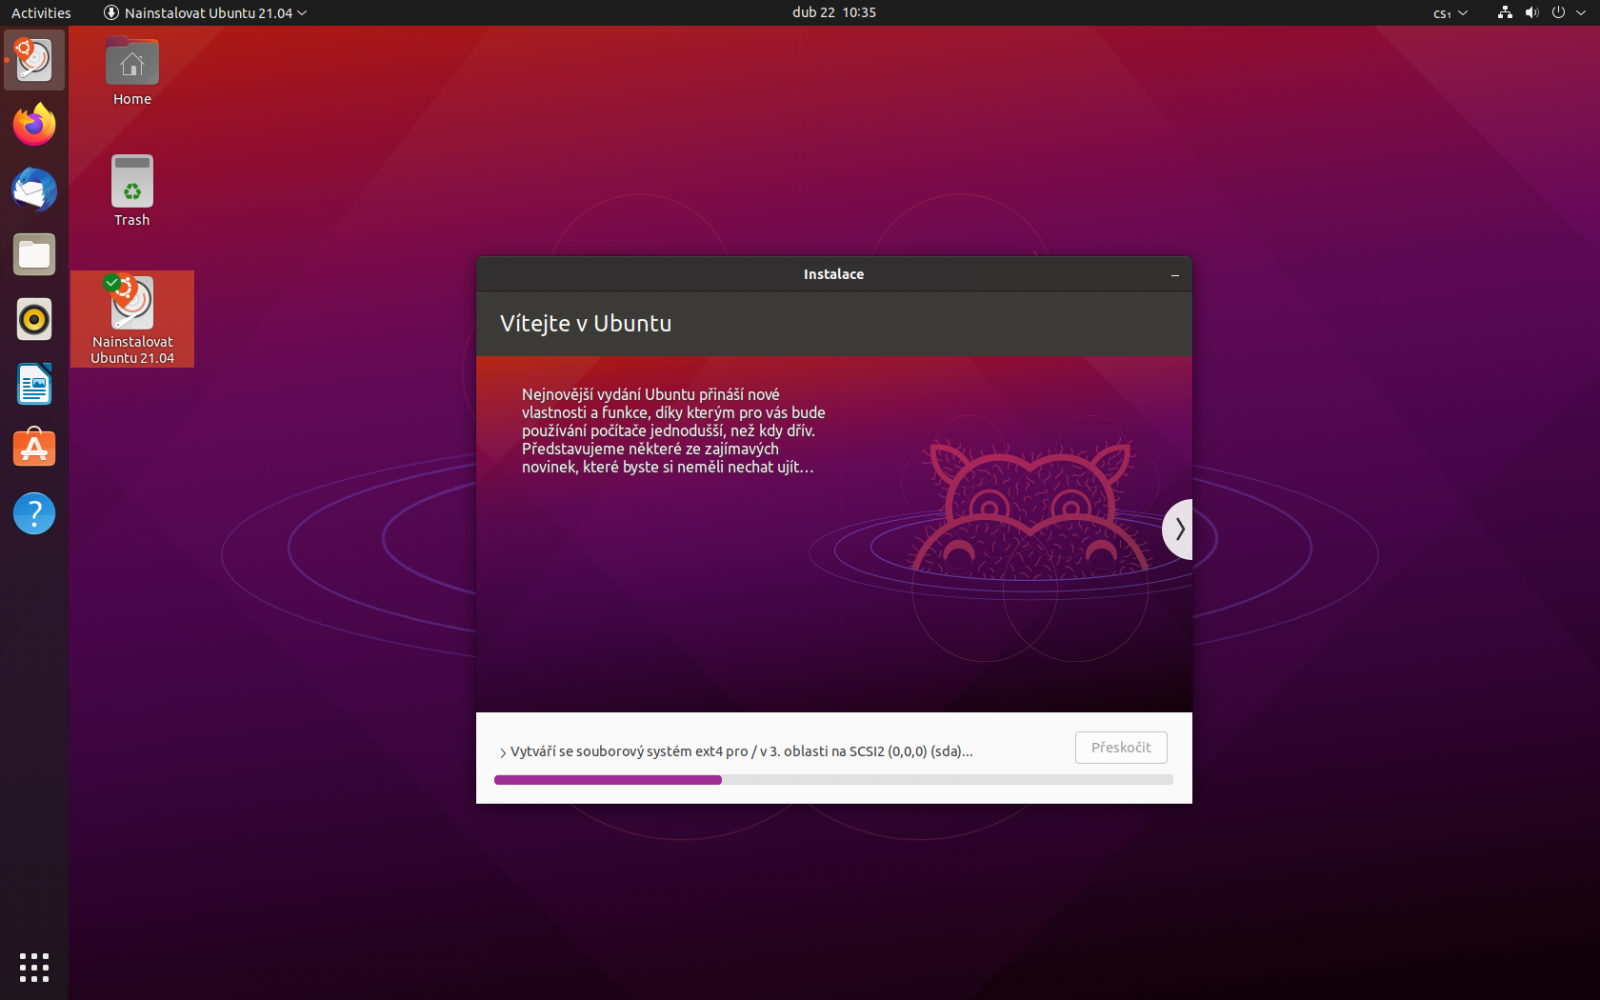
Task: Start Rhythmbox music player
Action: [33, 319]
